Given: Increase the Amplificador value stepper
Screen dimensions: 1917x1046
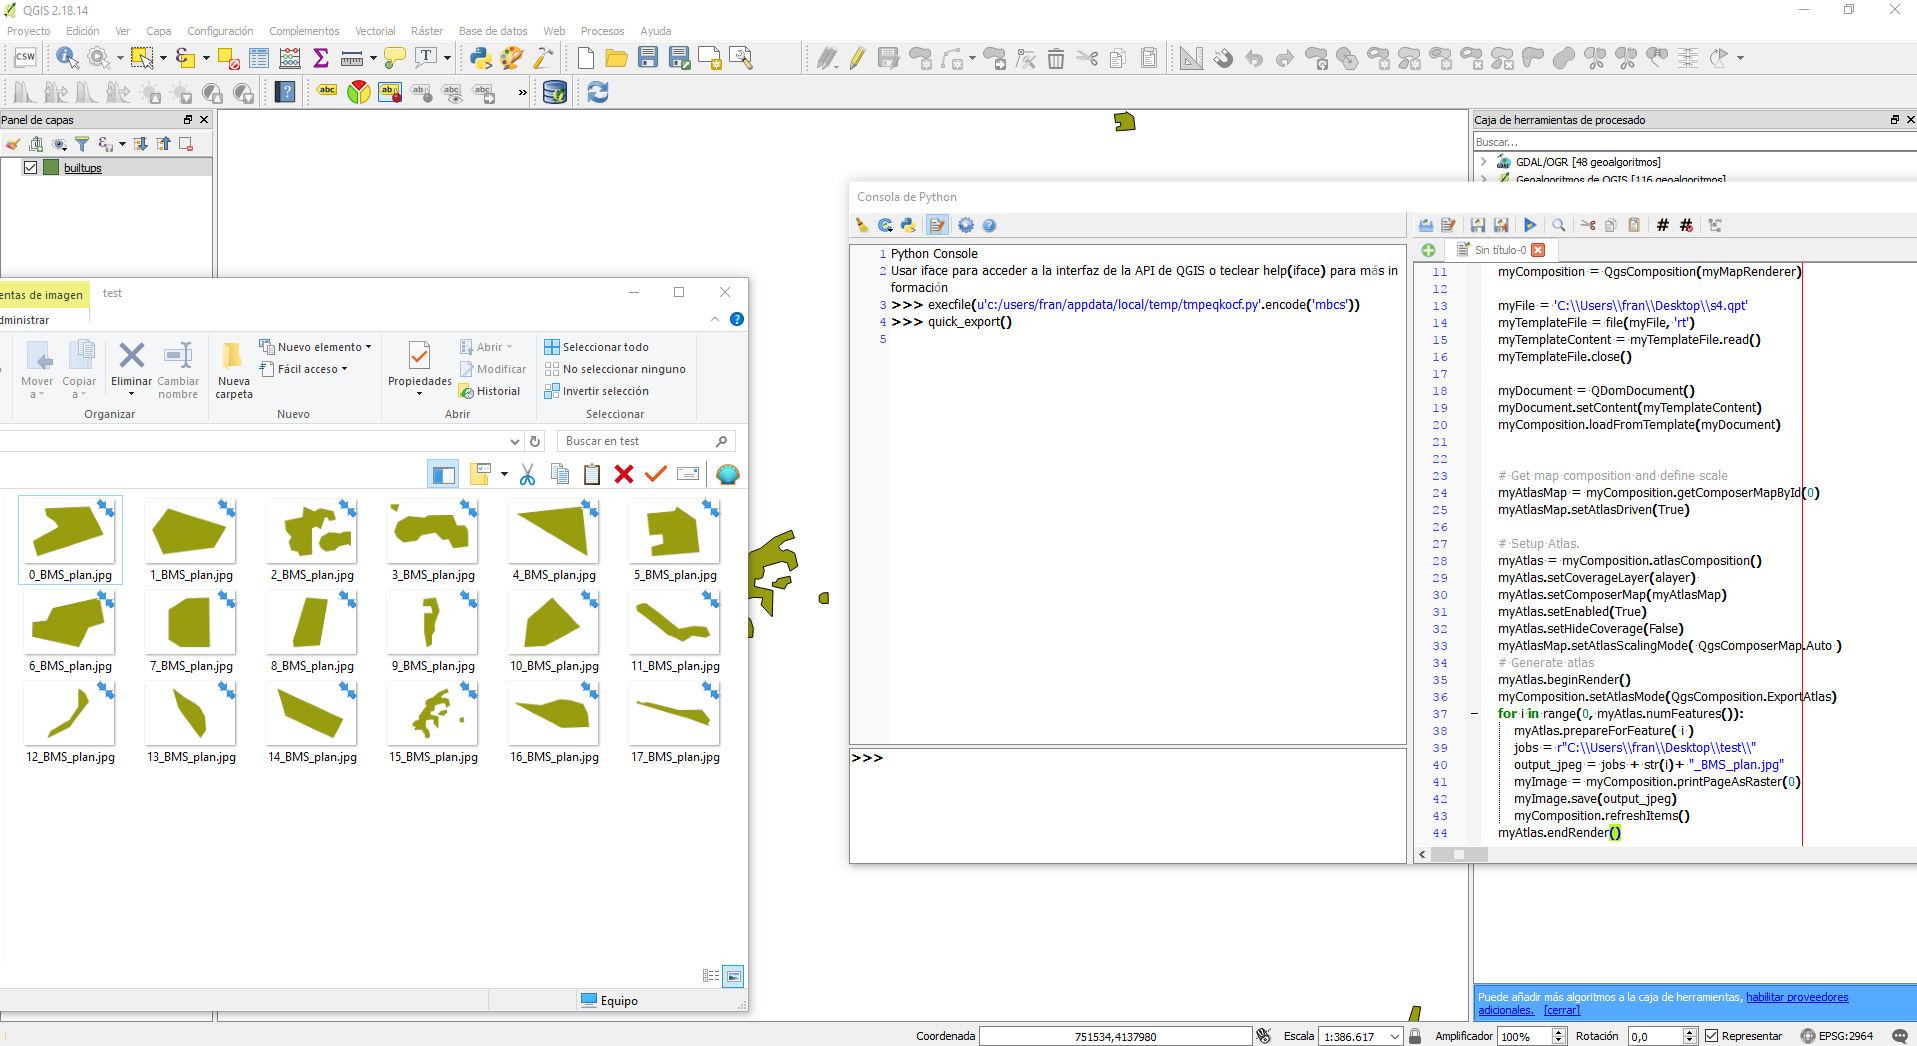Looking at the screenshot, I should (1558, 1032).
